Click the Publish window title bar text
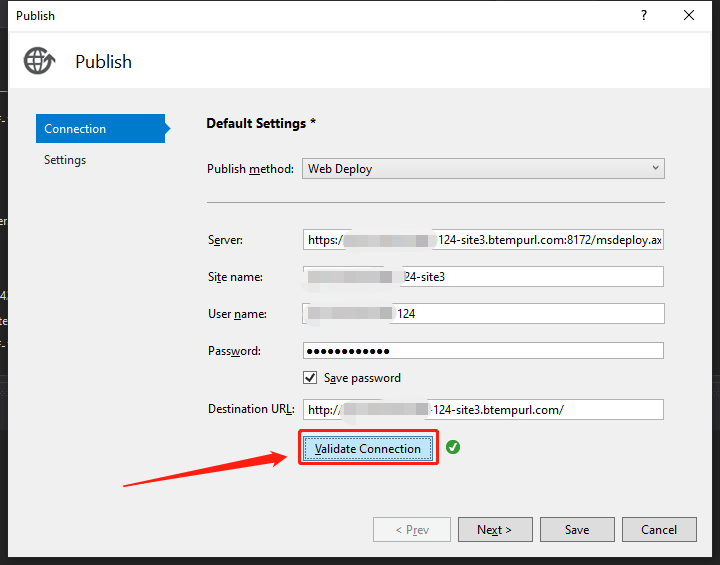 [36, 16]
